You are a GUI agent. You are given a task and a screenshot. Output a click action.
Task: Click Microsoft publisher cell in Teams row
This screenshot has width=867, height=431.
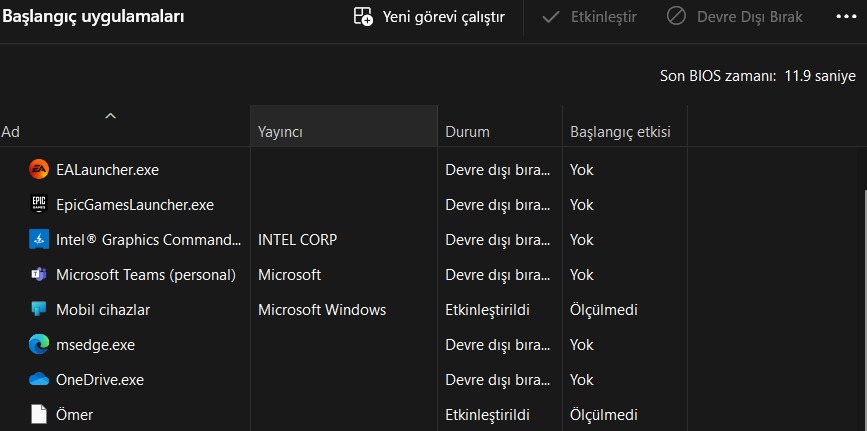click(289, 274)
